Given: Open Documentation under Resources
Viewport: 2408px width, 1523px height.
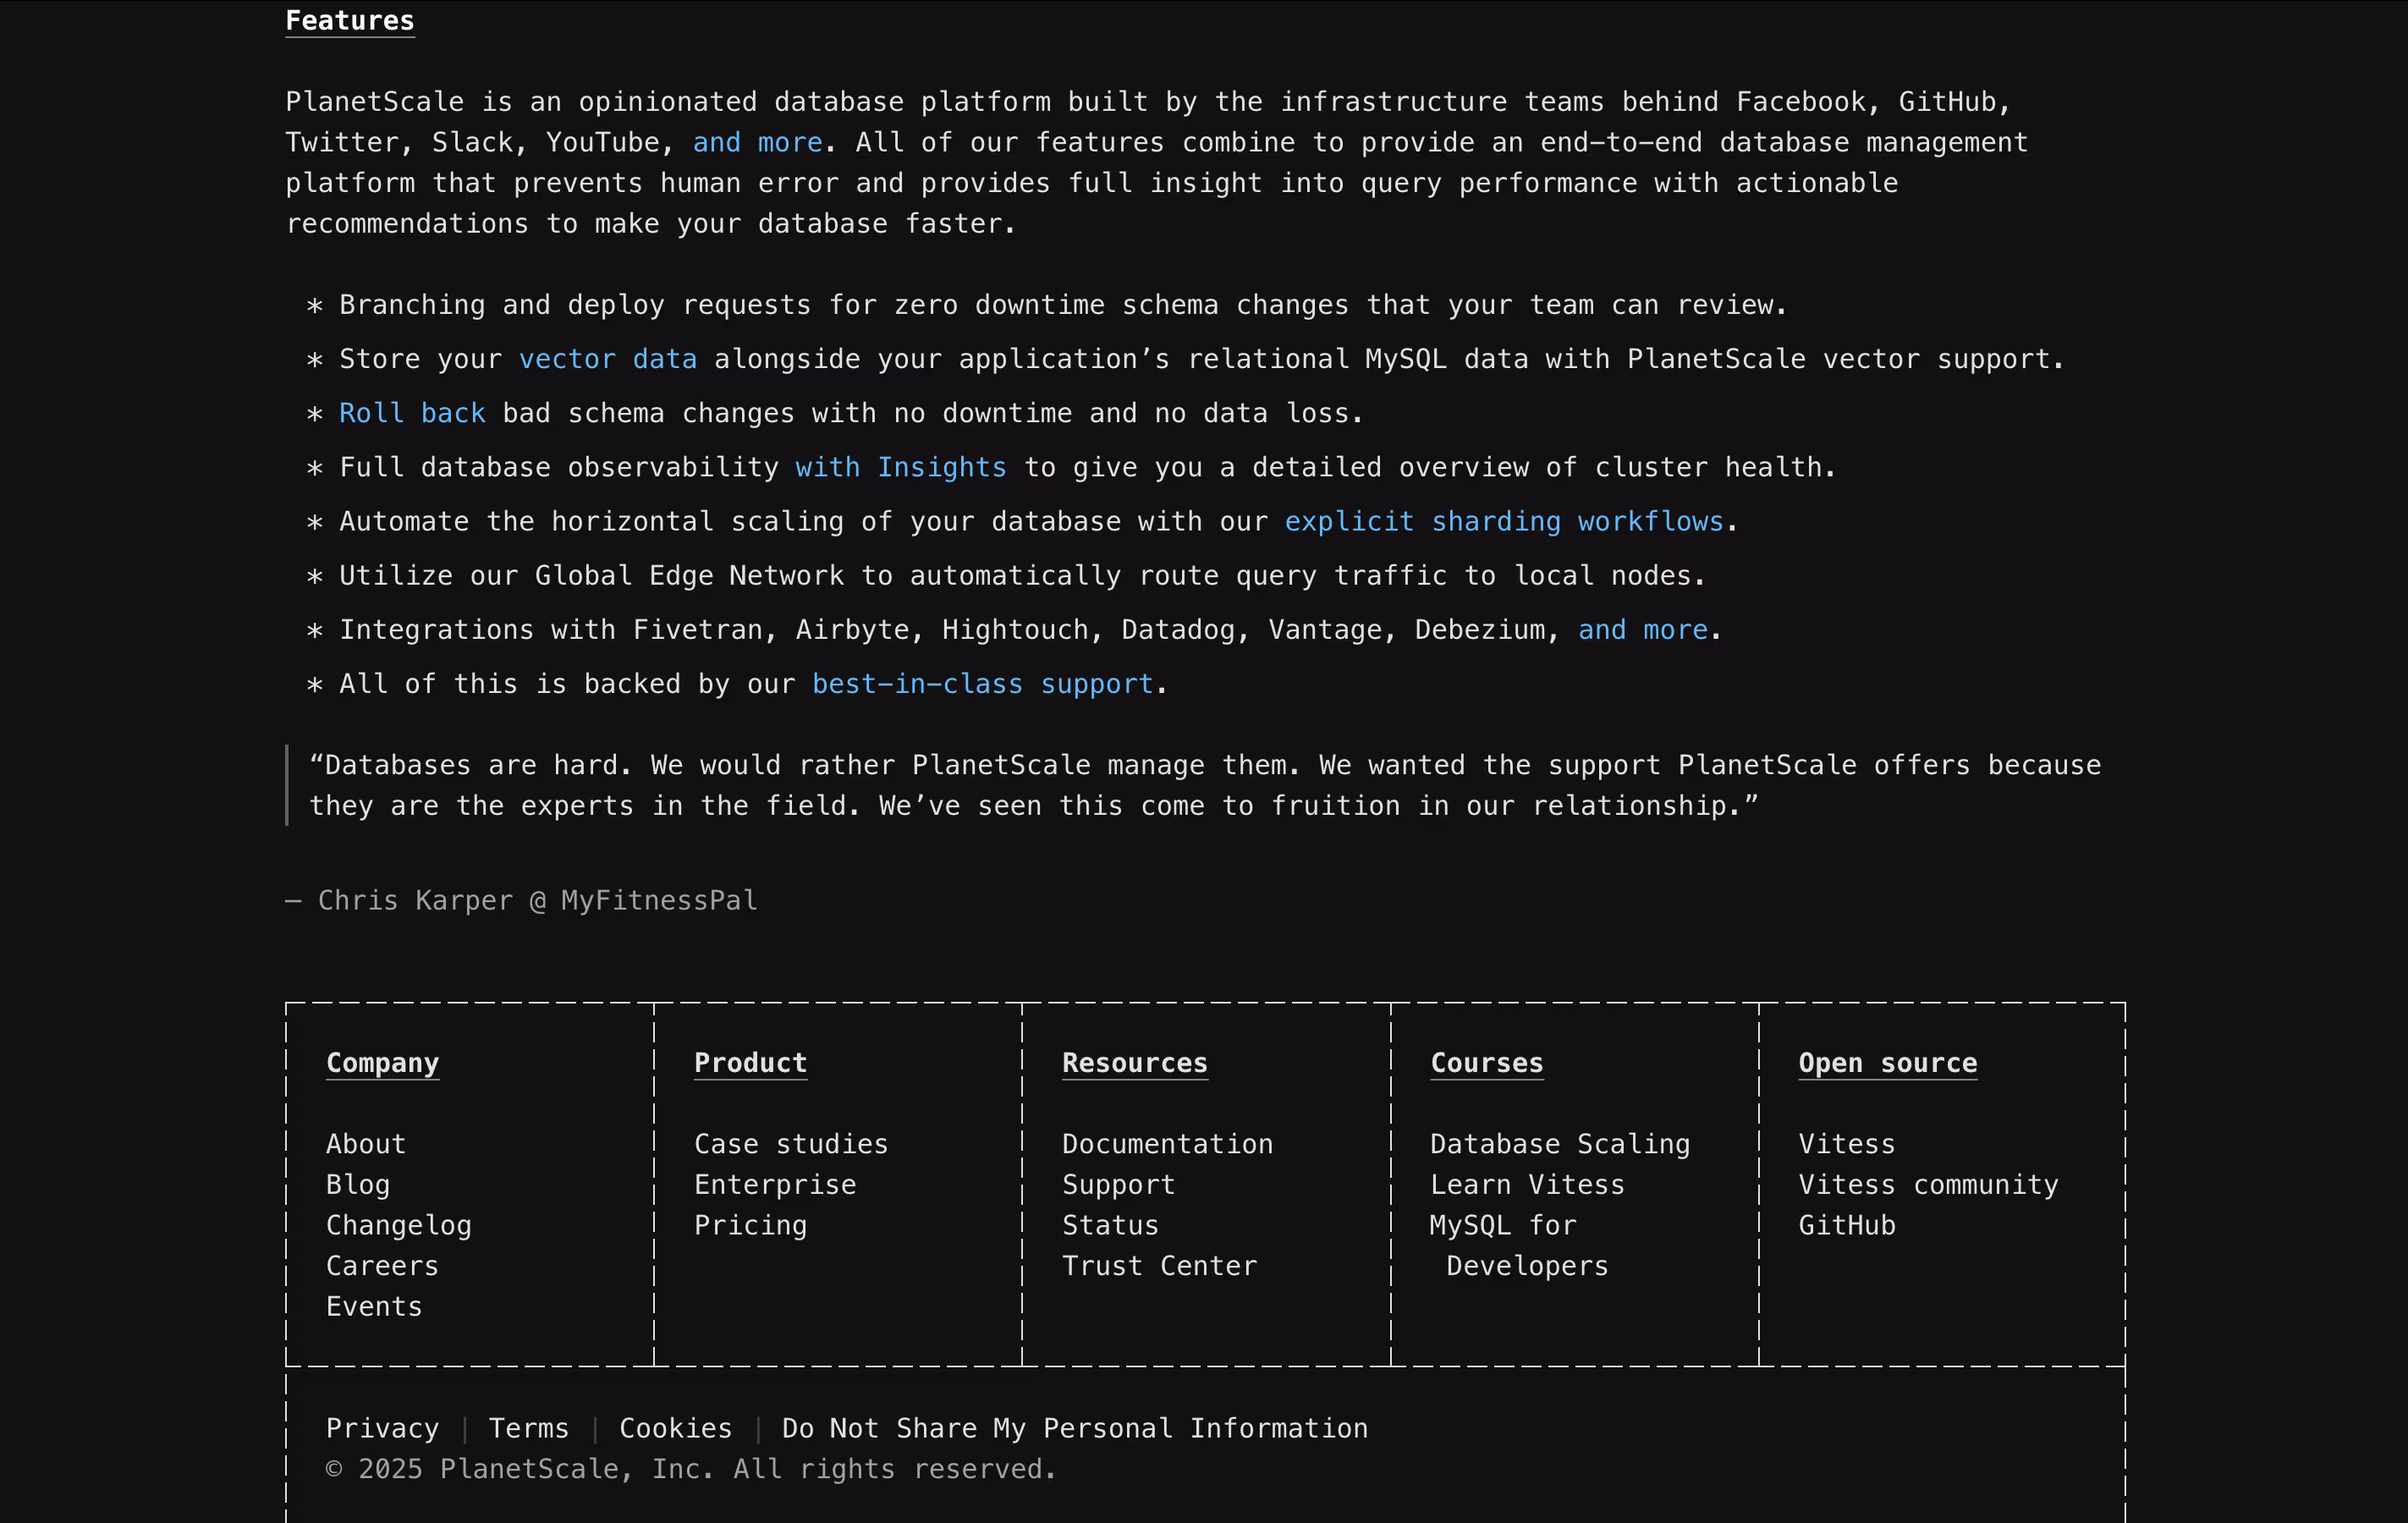Looking at the screenshot, I should [1167, 1144].
